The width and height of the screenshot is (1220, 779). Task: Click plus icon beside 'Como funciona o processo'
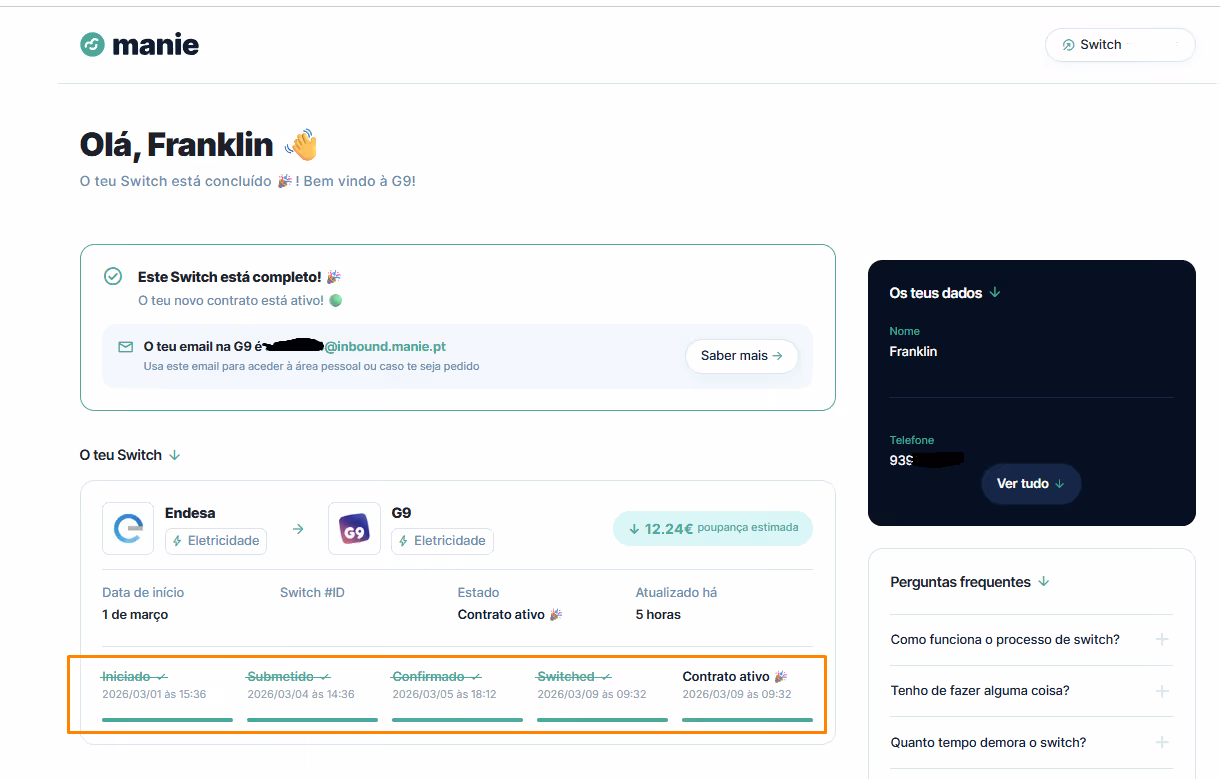point(1162,640)
